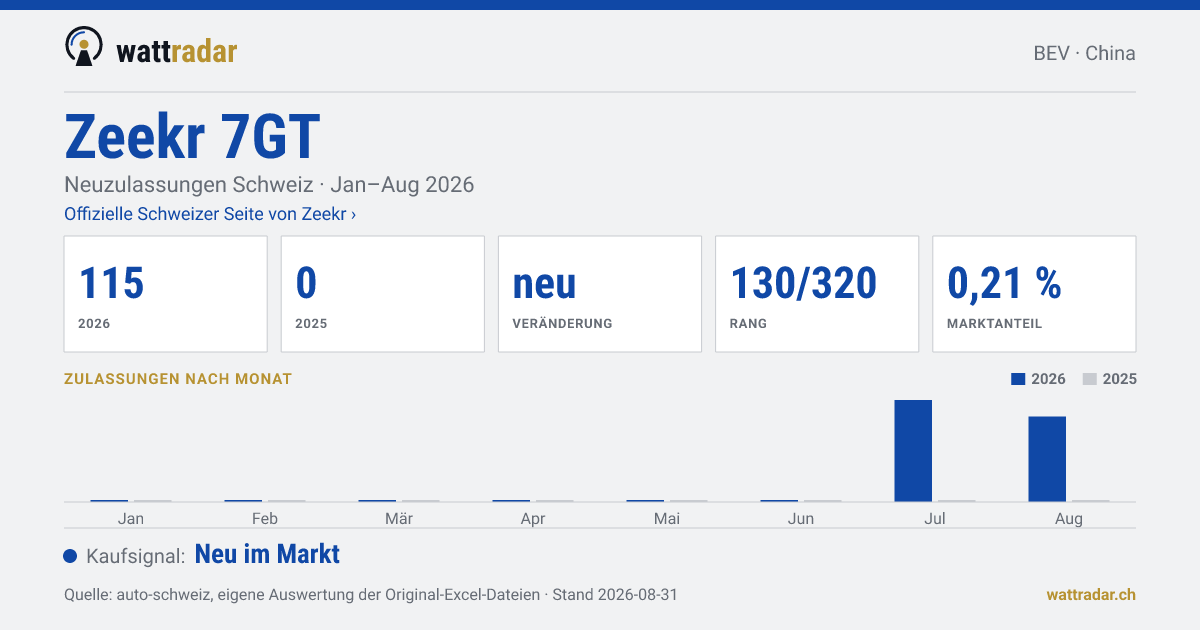Screen dimensions: 1200x630
Task: Open 'Offizielle Schweizer Seite von Zeekr' link
Action: 210,214
